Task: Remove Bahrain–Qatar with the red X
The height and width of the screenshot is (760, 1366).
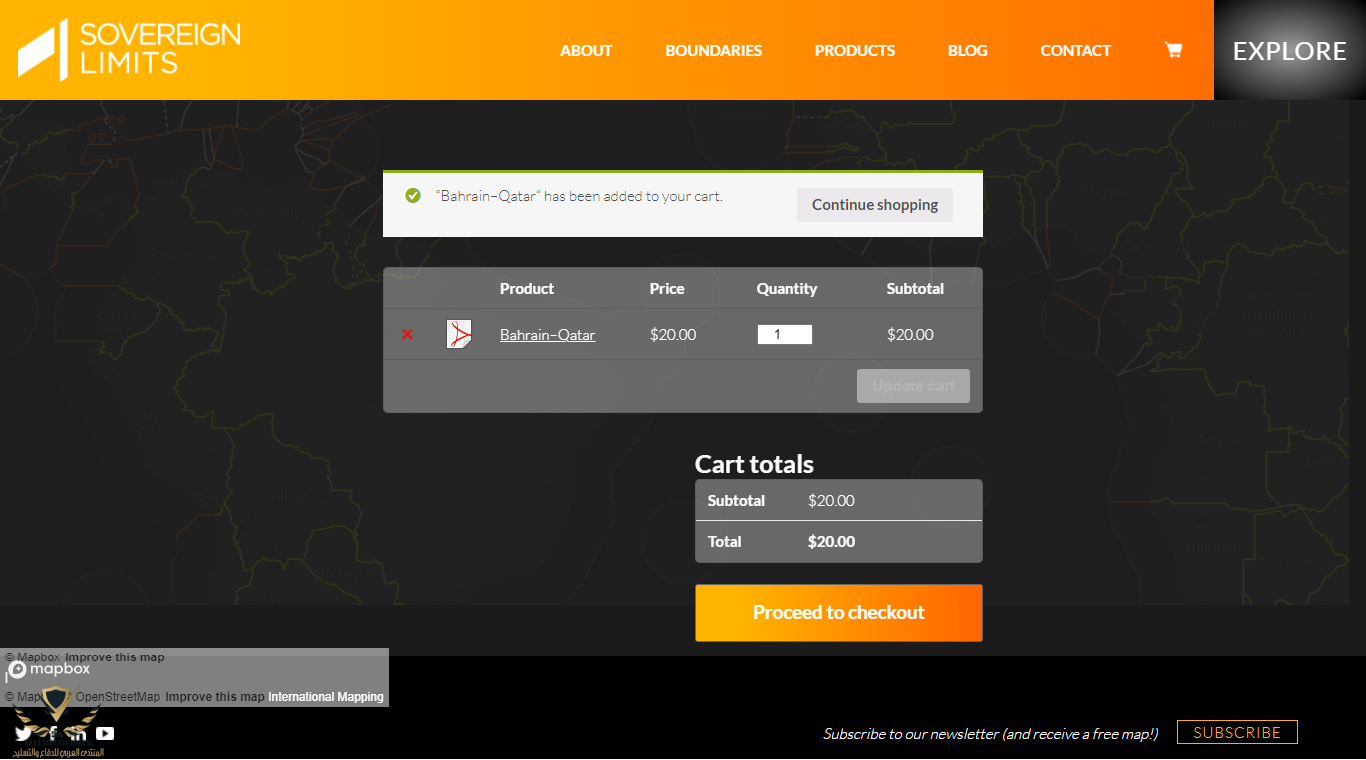Action: point(407,335)
